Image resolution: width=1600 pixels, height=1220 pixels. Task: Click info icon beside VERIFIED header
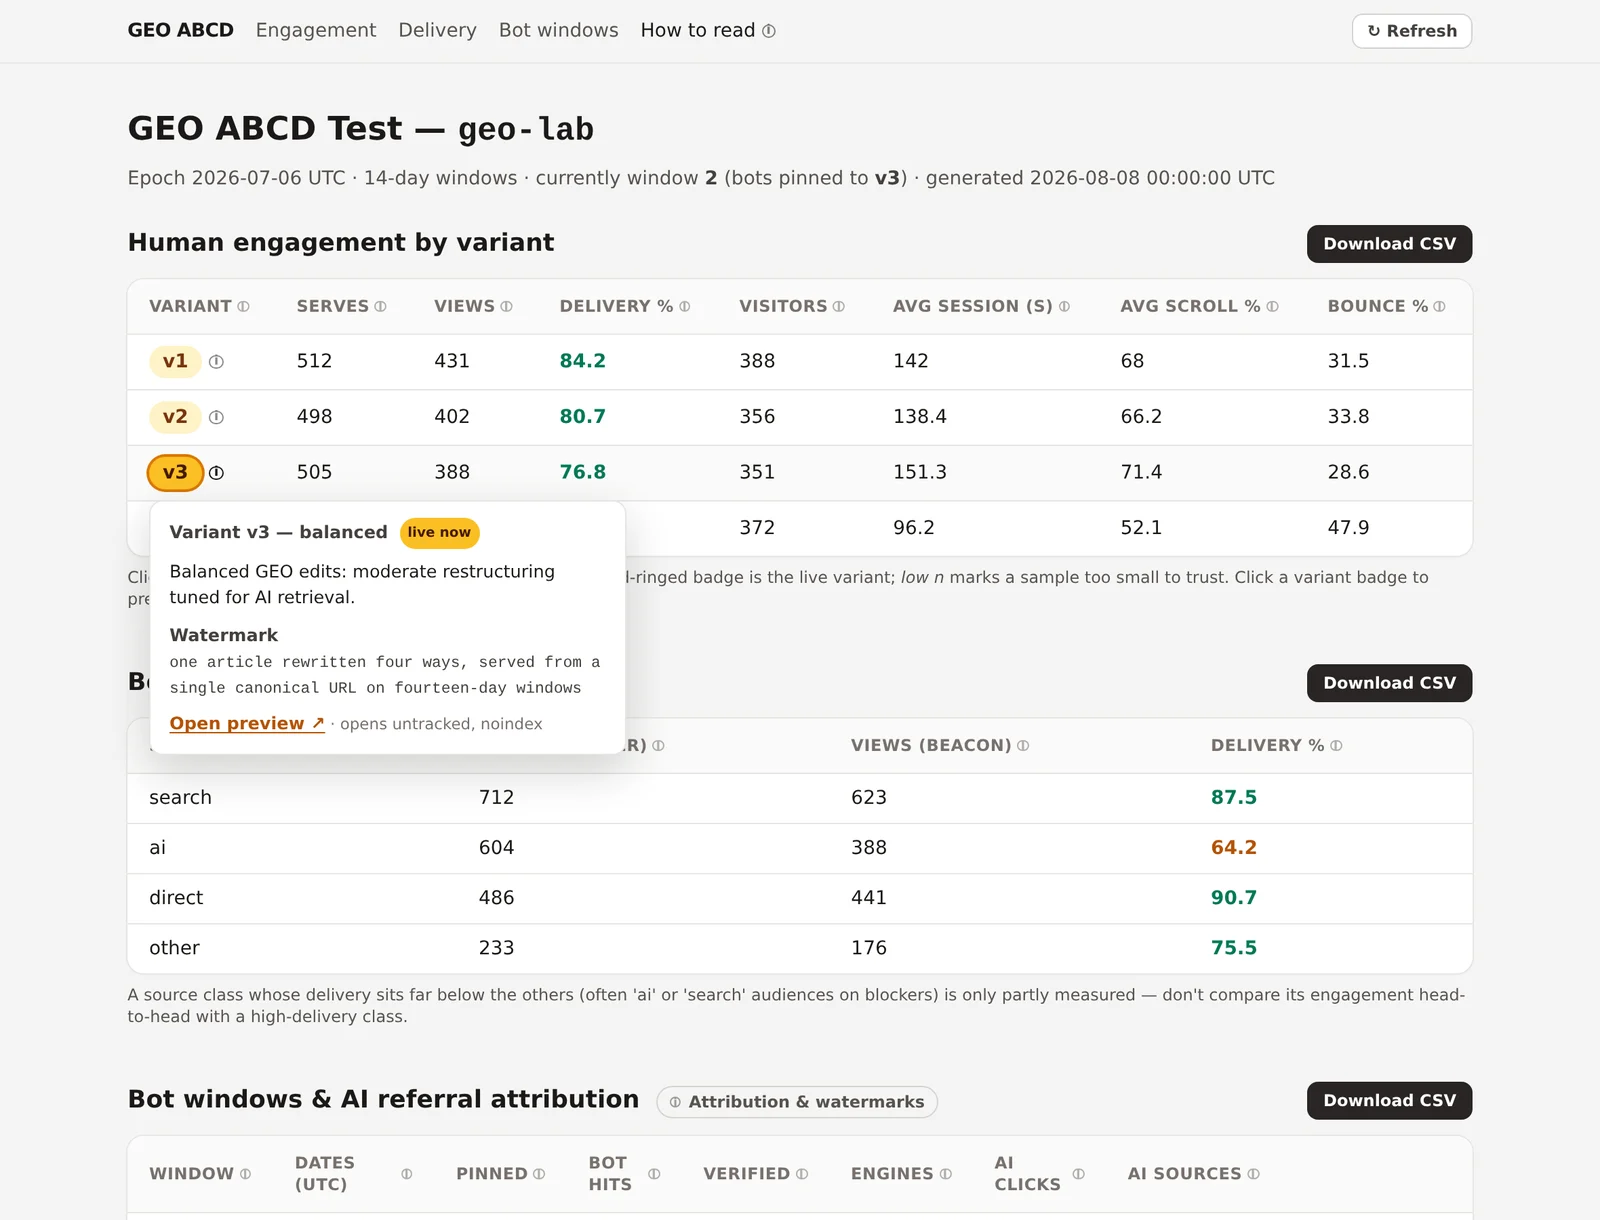click(802, 1174)
